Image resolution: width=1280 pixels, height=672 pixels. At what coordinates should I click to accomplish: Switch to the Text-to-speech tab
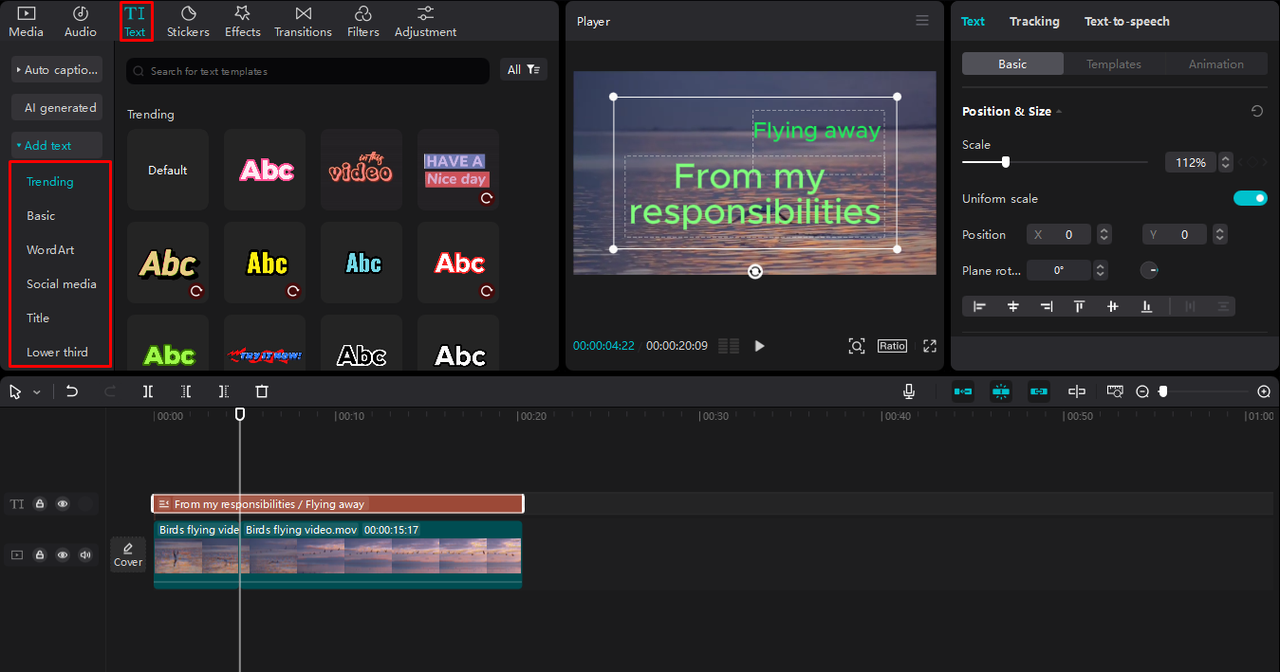click(1127, 21)
